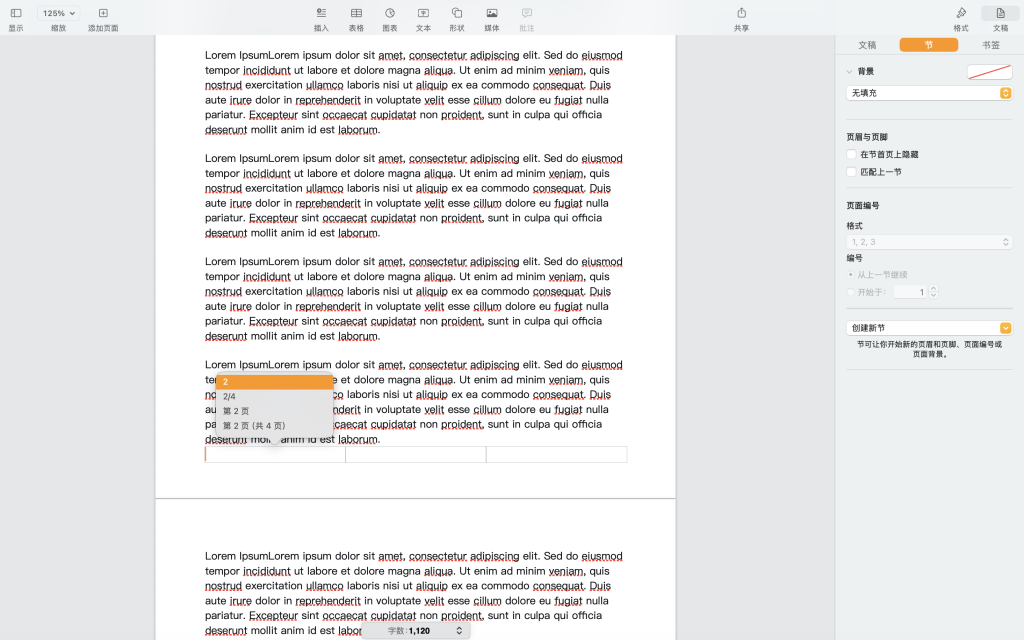The image size is (1024, 640).
Task: Click the right footer cell
Action: (556, 455)
